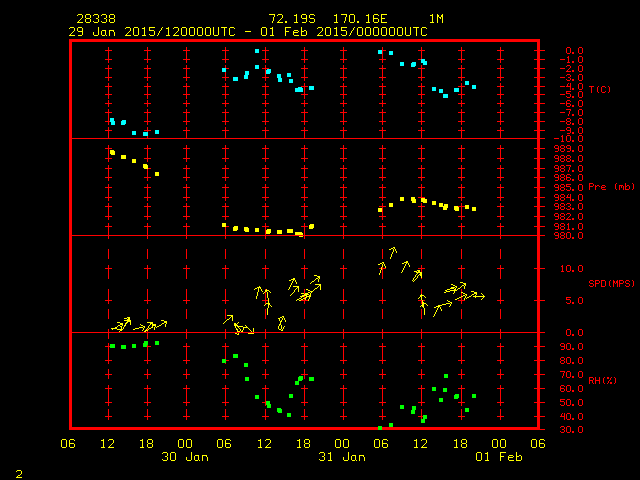Click the "SPD(MPS)" wind speed axis label
Screen dimensions: 640x480
point(611,283)
